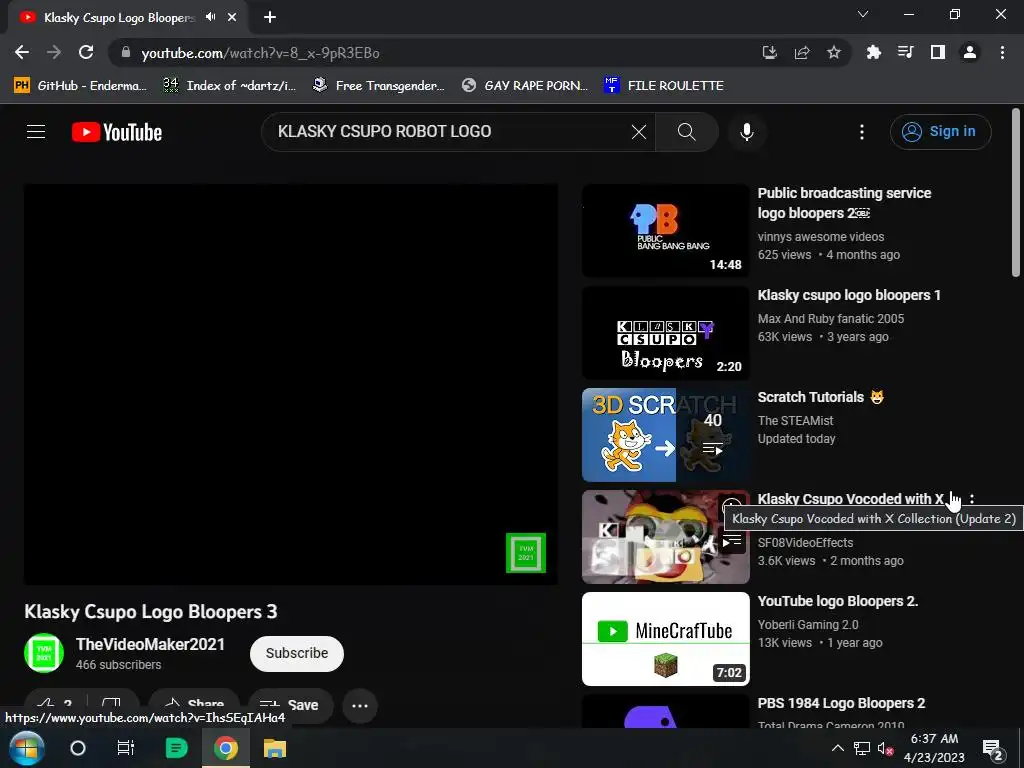This screenshot has height=768, width=1024.
Task: Share this page from the address bar
Action: click(801, 52)
